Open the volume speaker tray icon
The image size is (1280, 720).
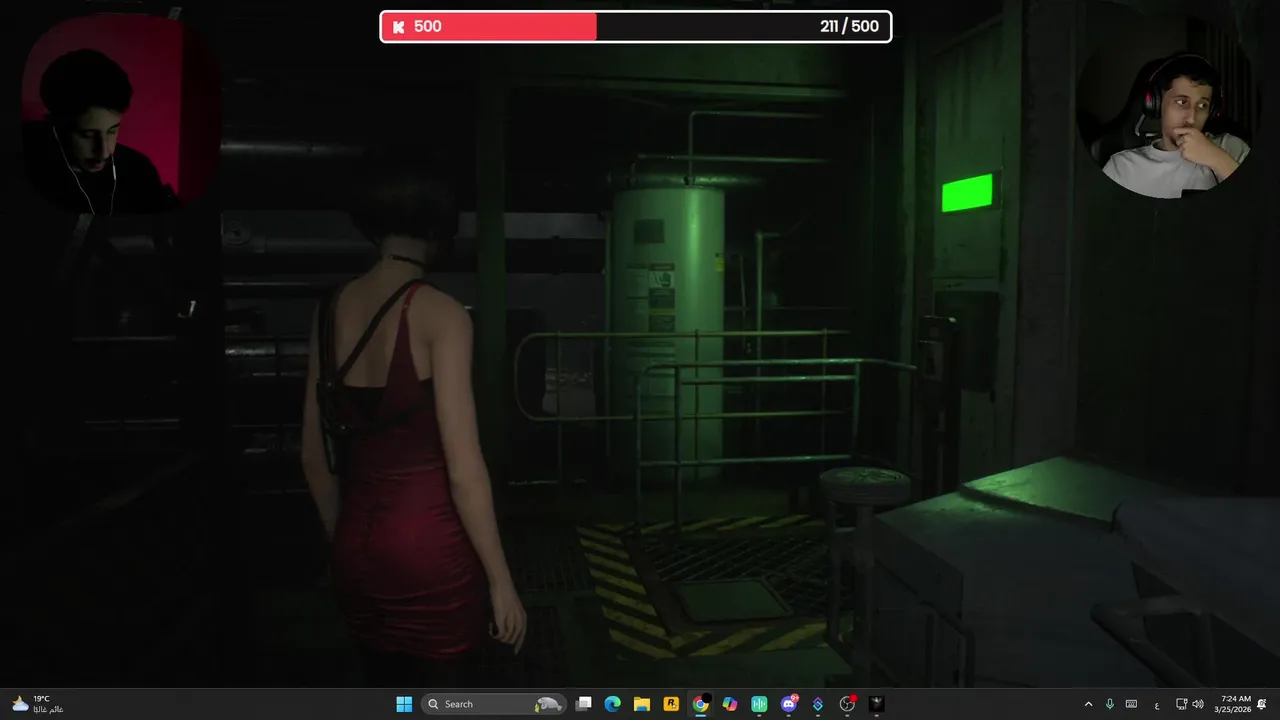pyautogui.click(x=1198, y=704)
